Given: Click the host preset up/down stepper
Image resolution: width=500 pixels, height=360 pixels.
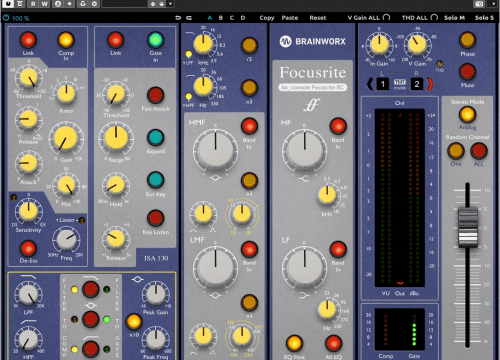Looking at the screenshot, I should 157,4.
